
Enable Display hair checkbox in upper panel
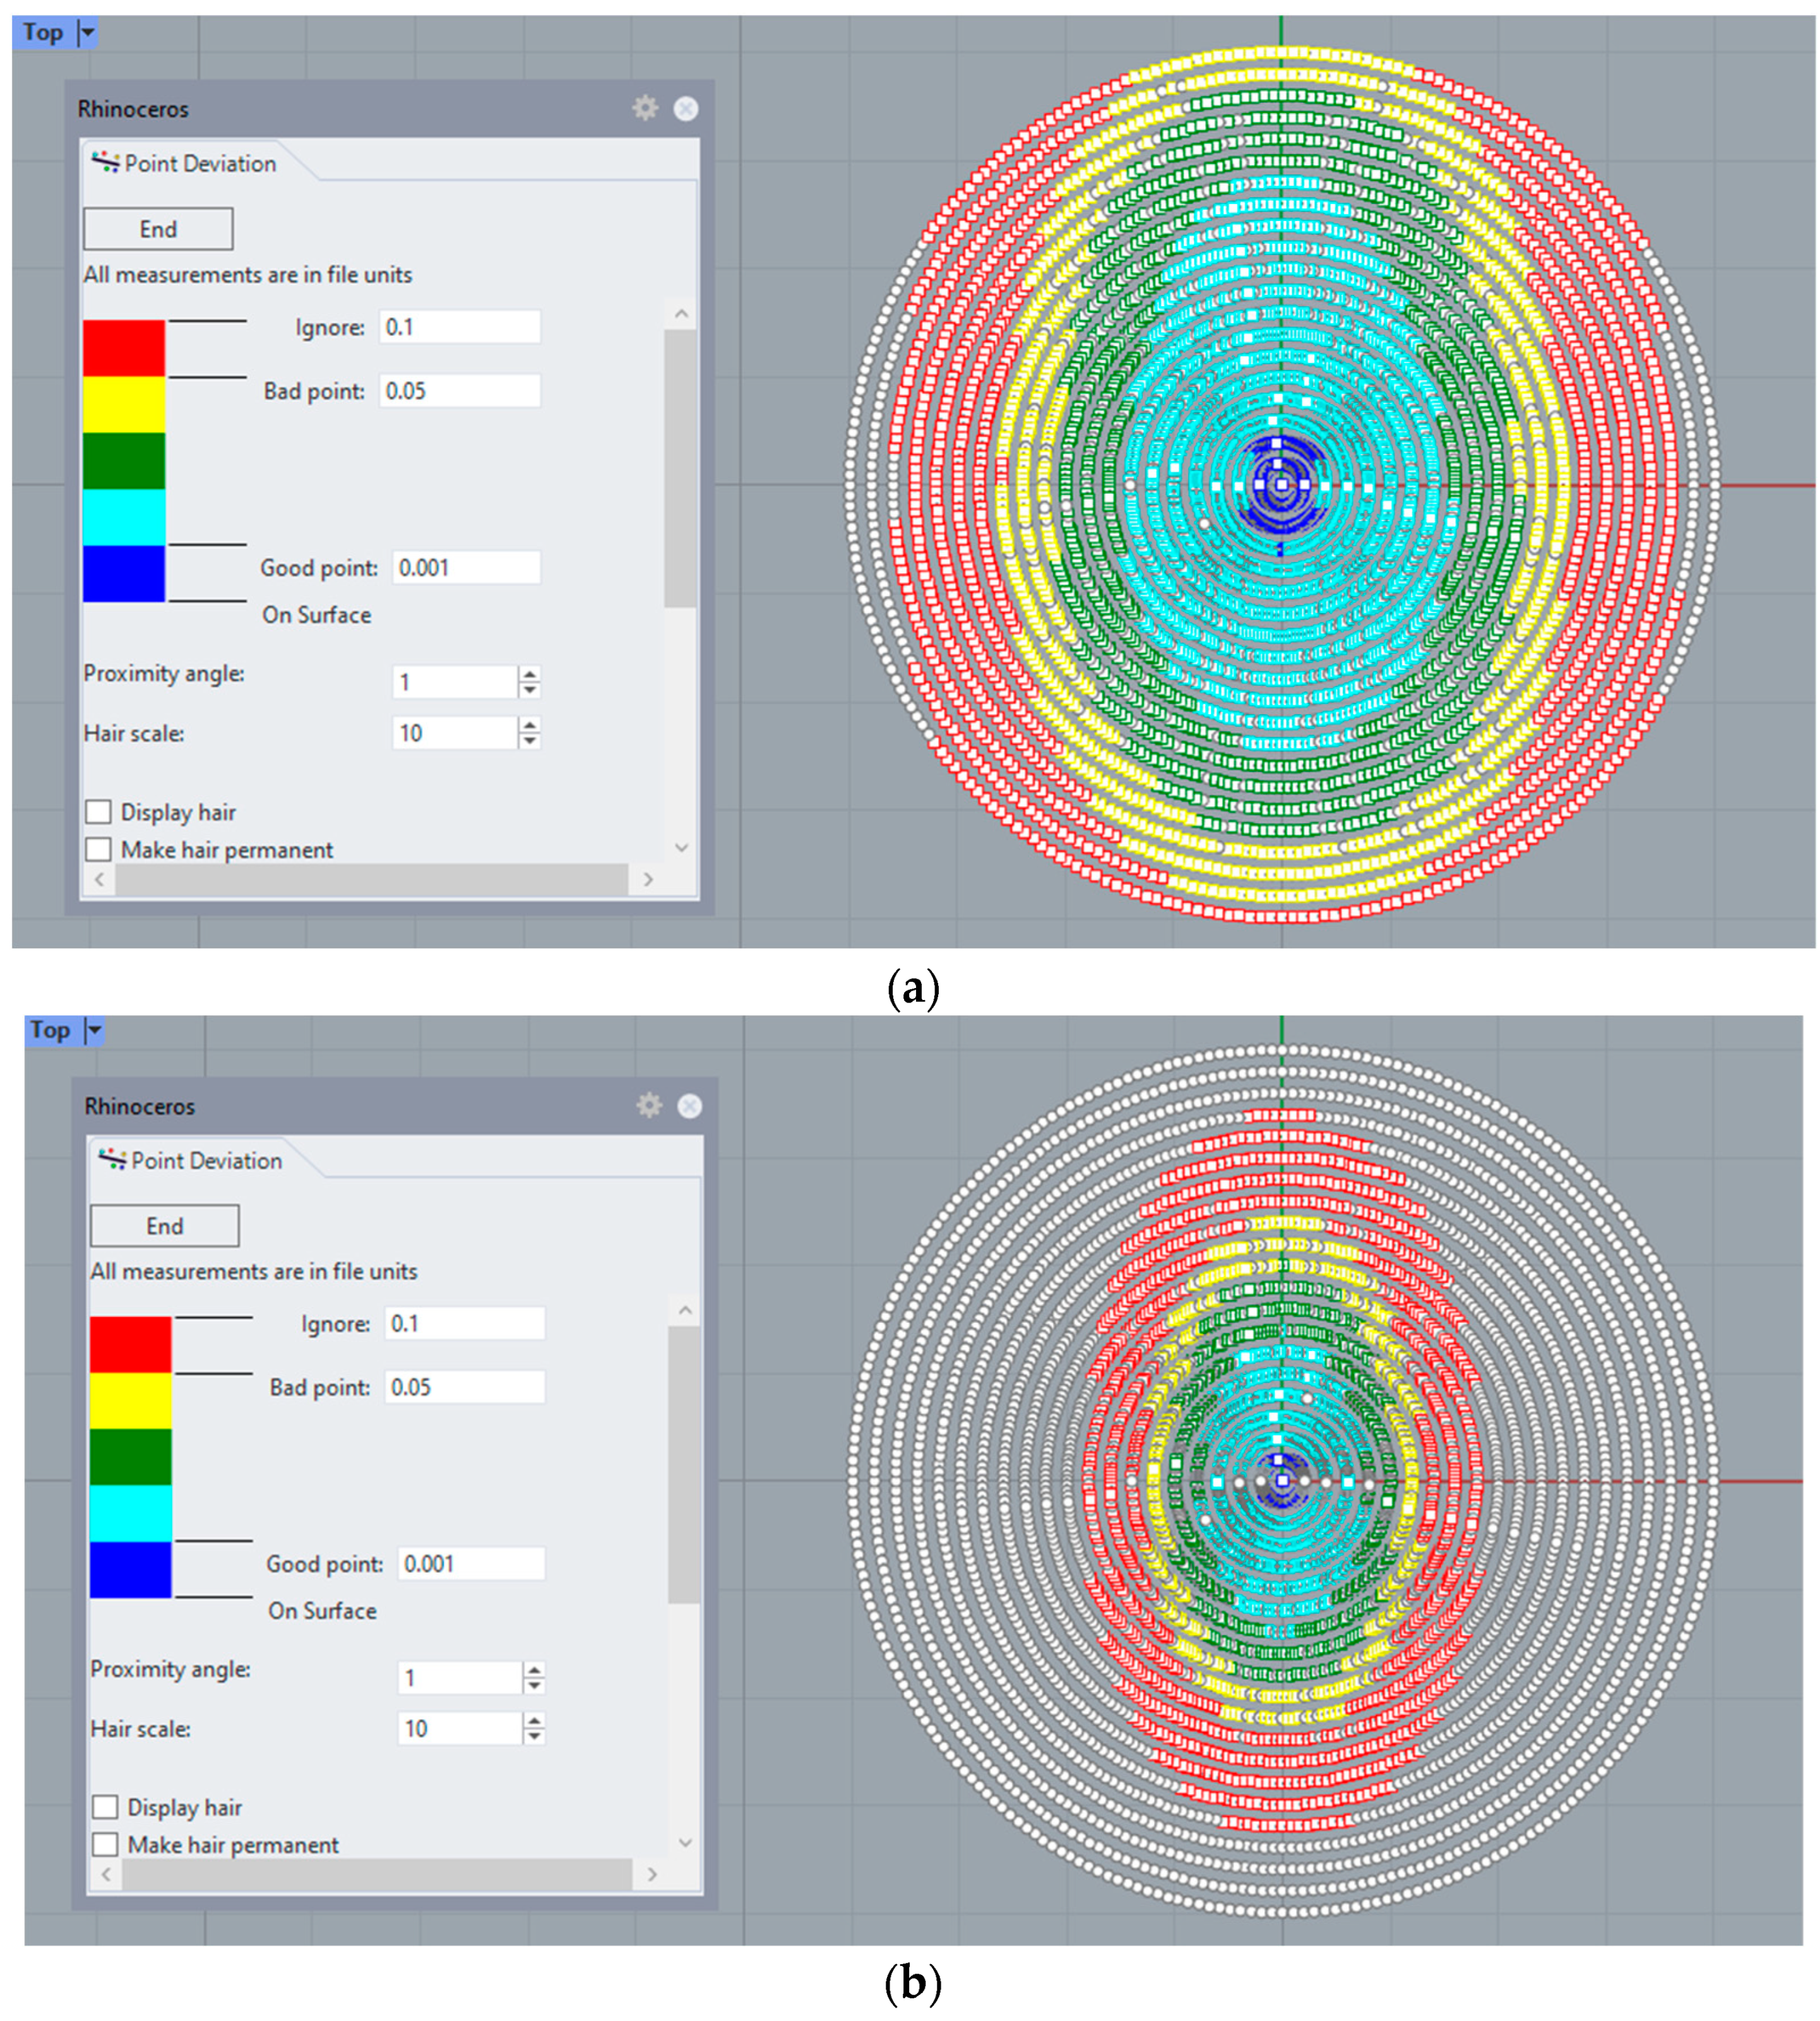[x=98, y=811]
